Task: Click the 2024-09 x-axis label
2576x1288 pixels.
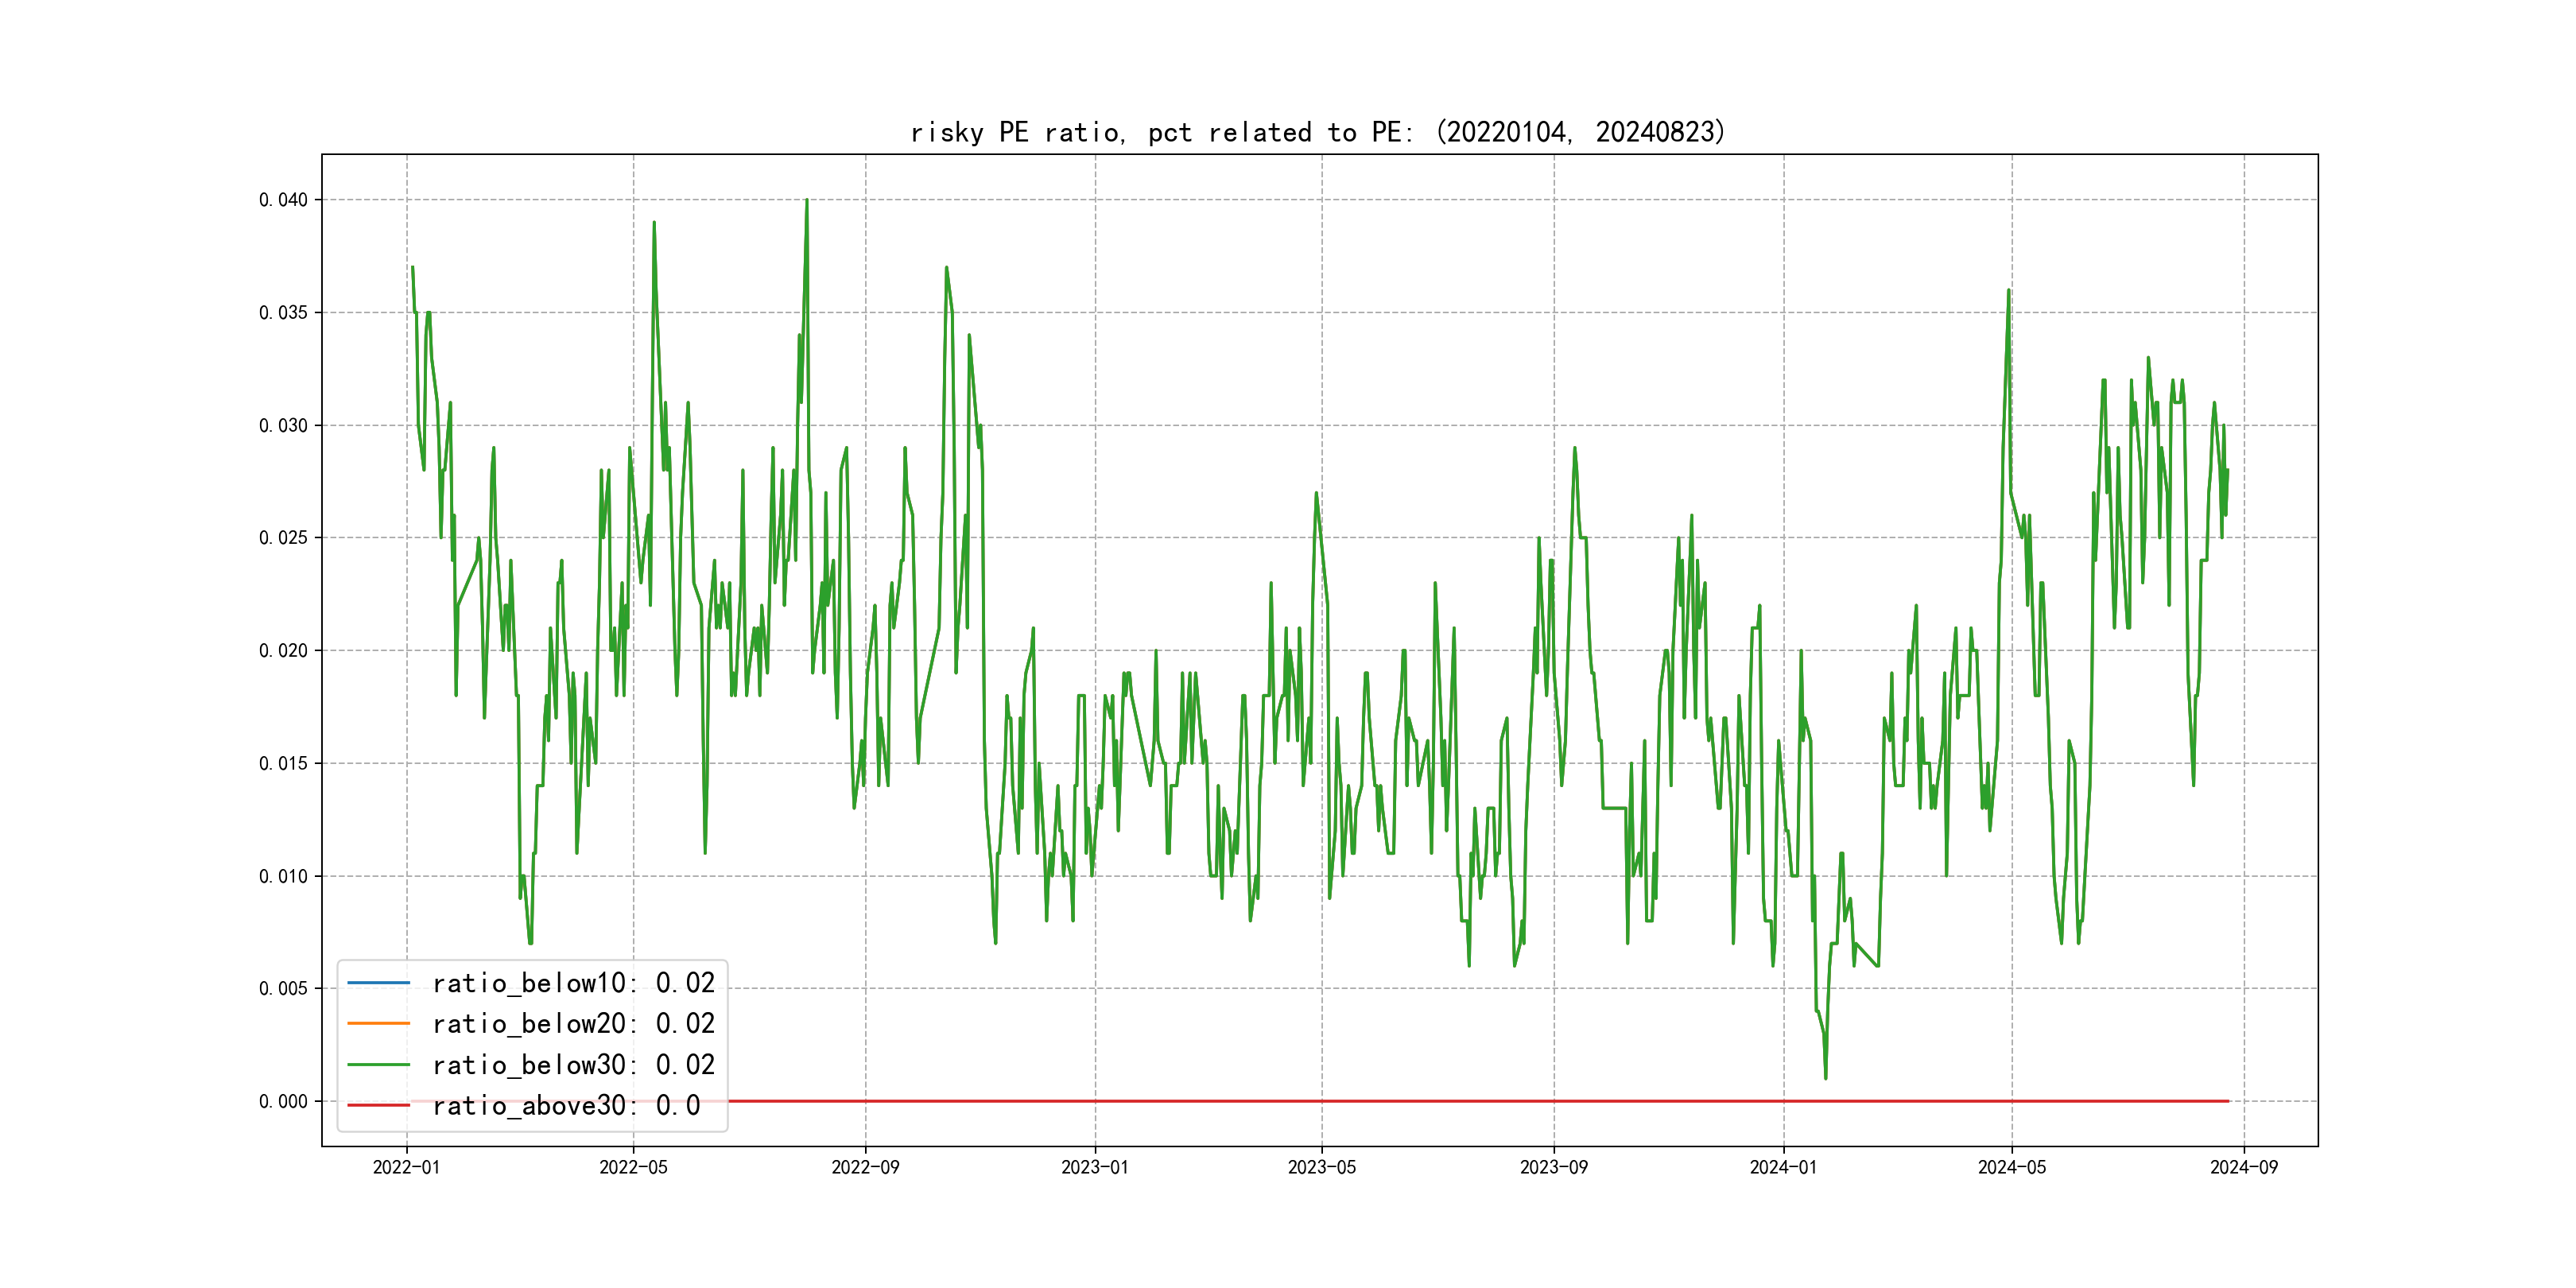Action: (x=2243, y=1168)
